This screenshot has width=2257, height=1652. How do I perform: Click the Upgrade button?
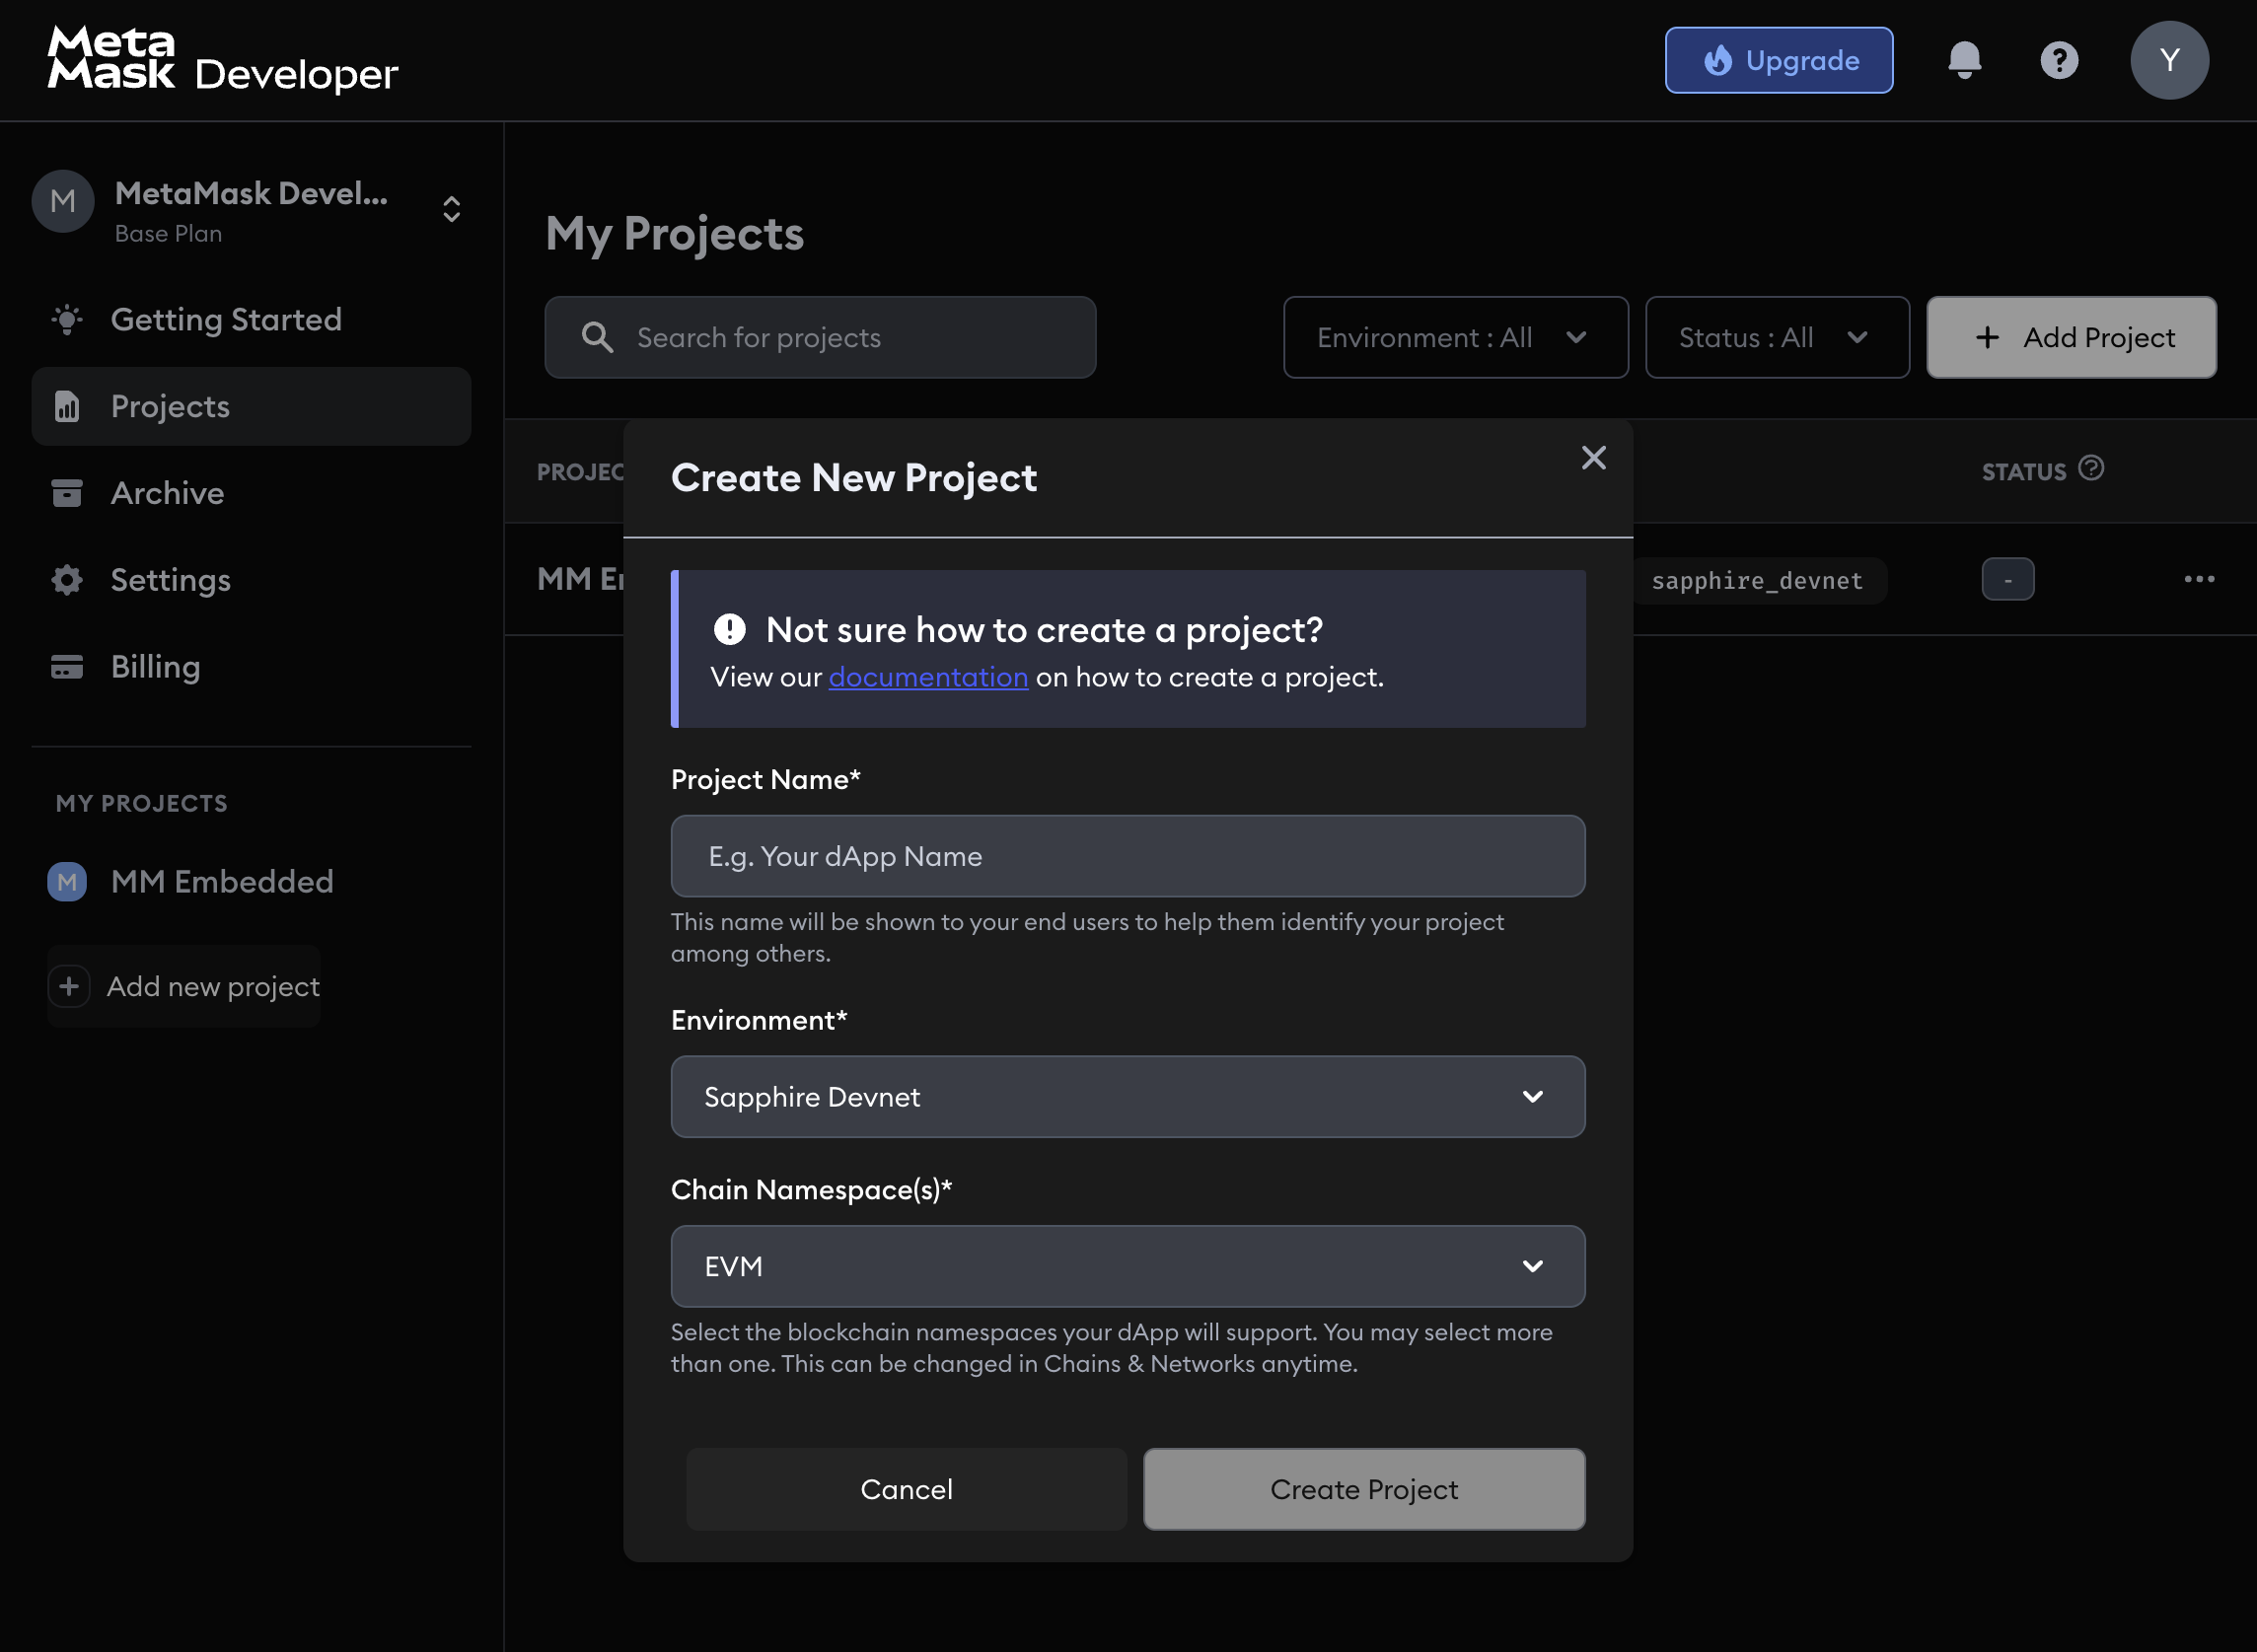click(1778, 60)
